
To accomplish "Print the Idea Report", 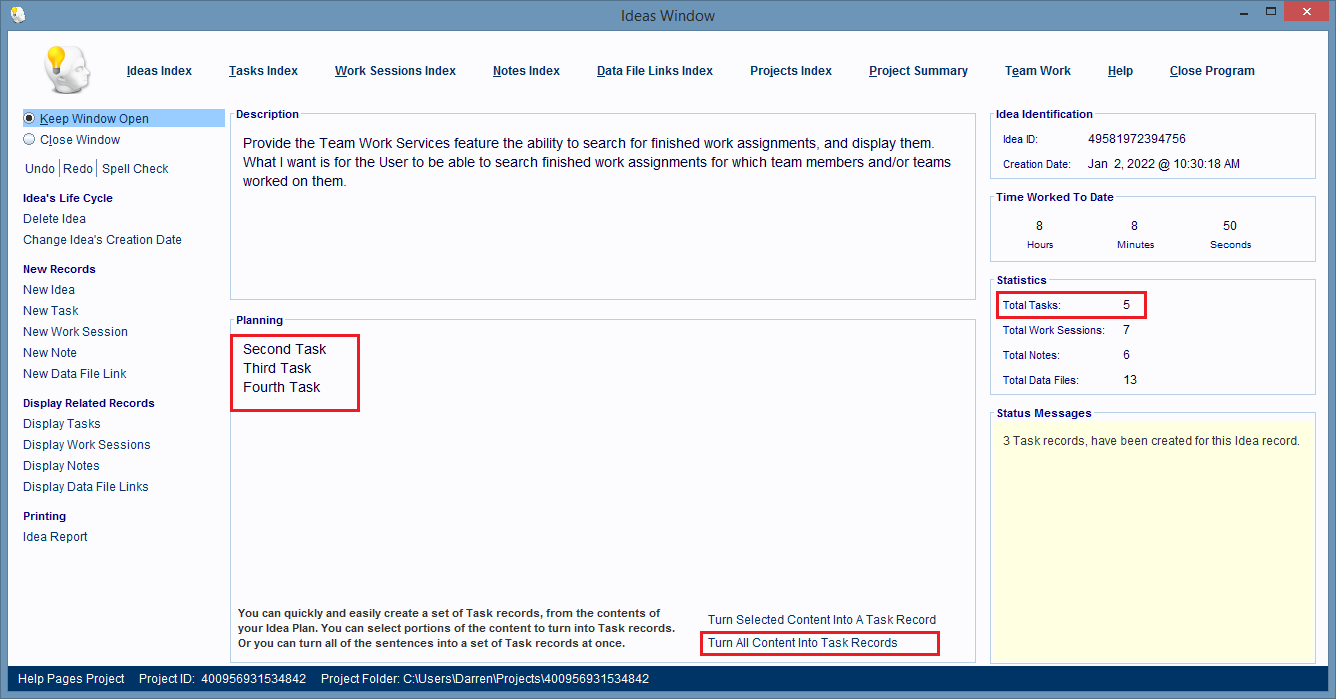I will pos(55,537).
